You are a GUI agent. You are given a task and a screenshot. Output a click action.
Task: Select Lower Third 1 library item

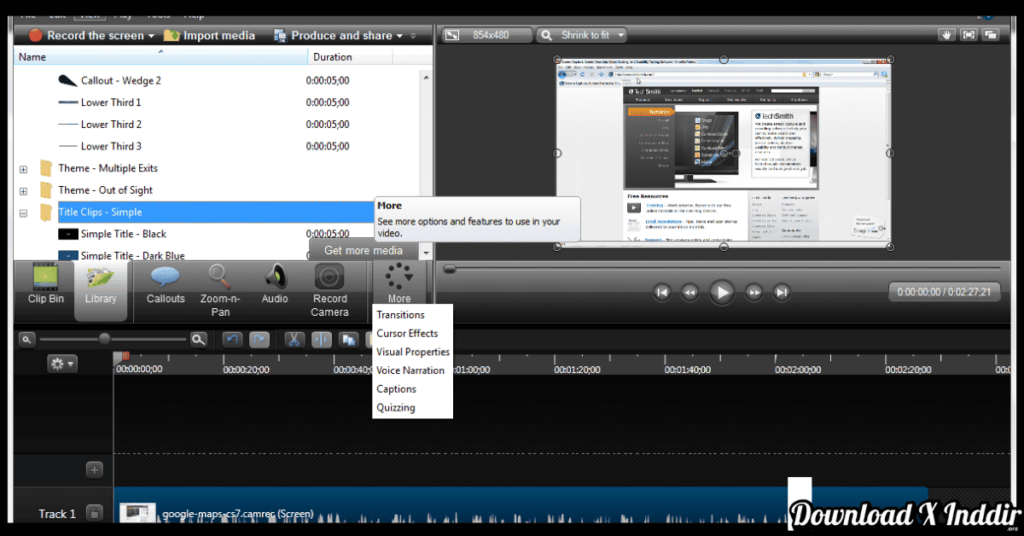click(111, 102)
